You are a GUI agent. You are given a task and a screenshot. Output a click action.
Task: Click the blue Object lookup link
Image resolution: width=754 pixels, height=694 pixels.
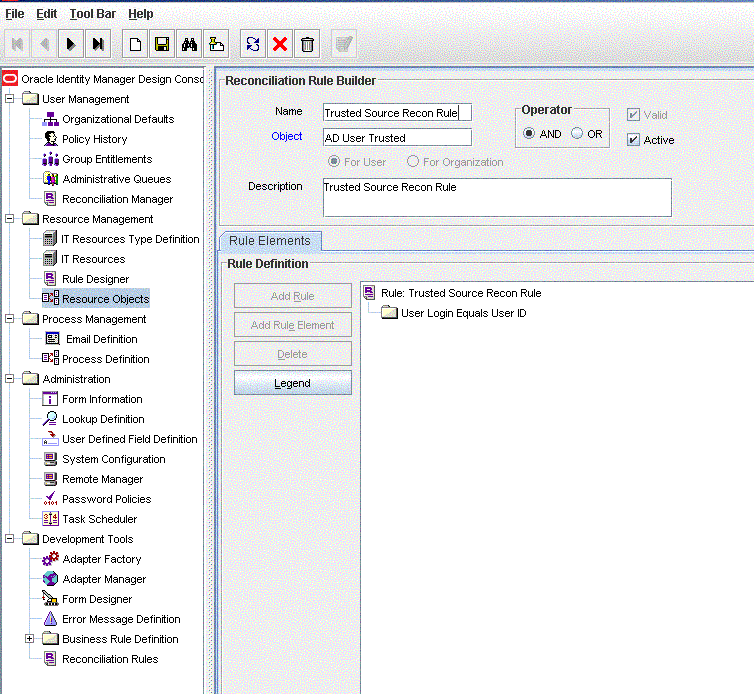[x=287, y=136]
